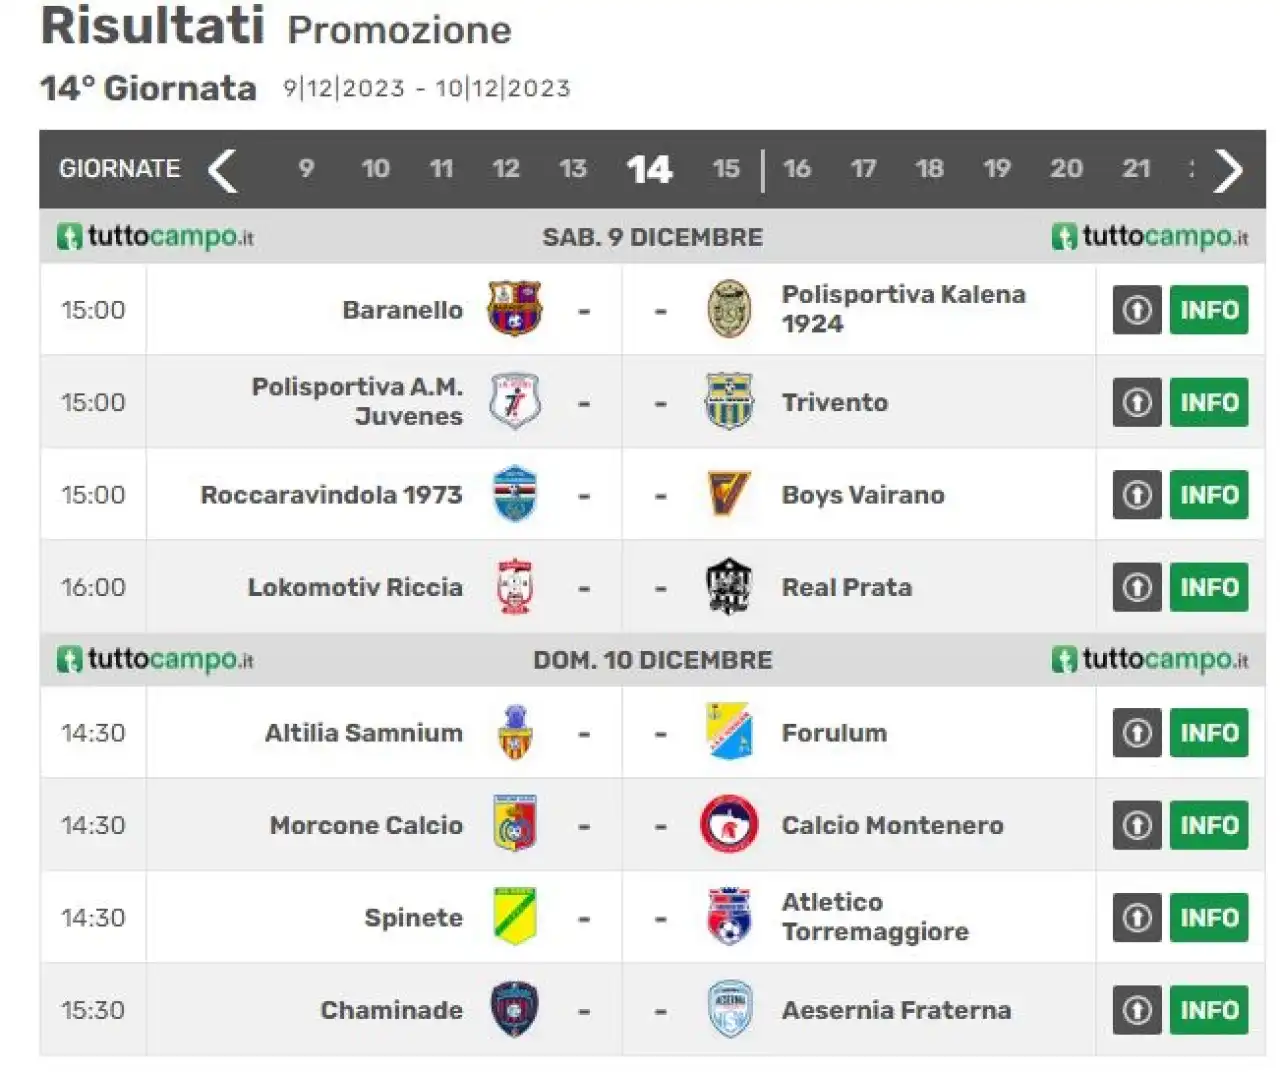Switch to giornata 9
This screenshot has height=1072, width=1280.
pos(306,169)
